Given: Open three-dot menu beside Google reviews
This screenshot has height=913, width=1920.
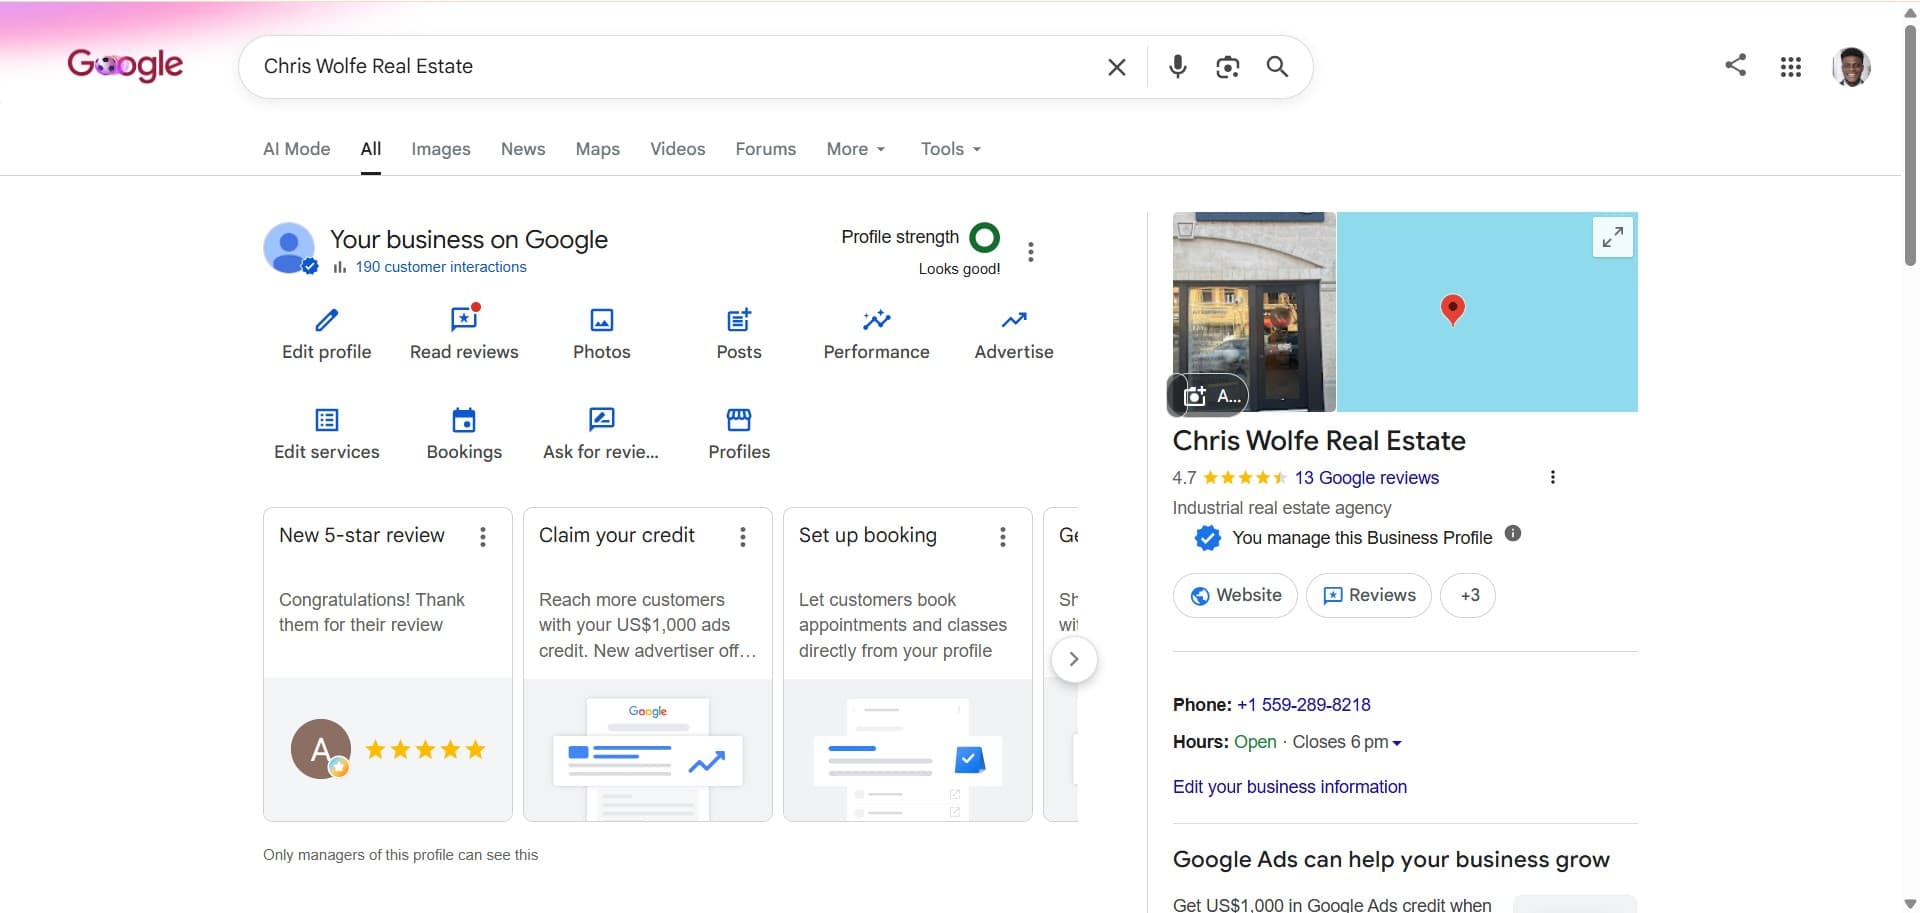Looking at the screenshot, I should (1553, 477).
